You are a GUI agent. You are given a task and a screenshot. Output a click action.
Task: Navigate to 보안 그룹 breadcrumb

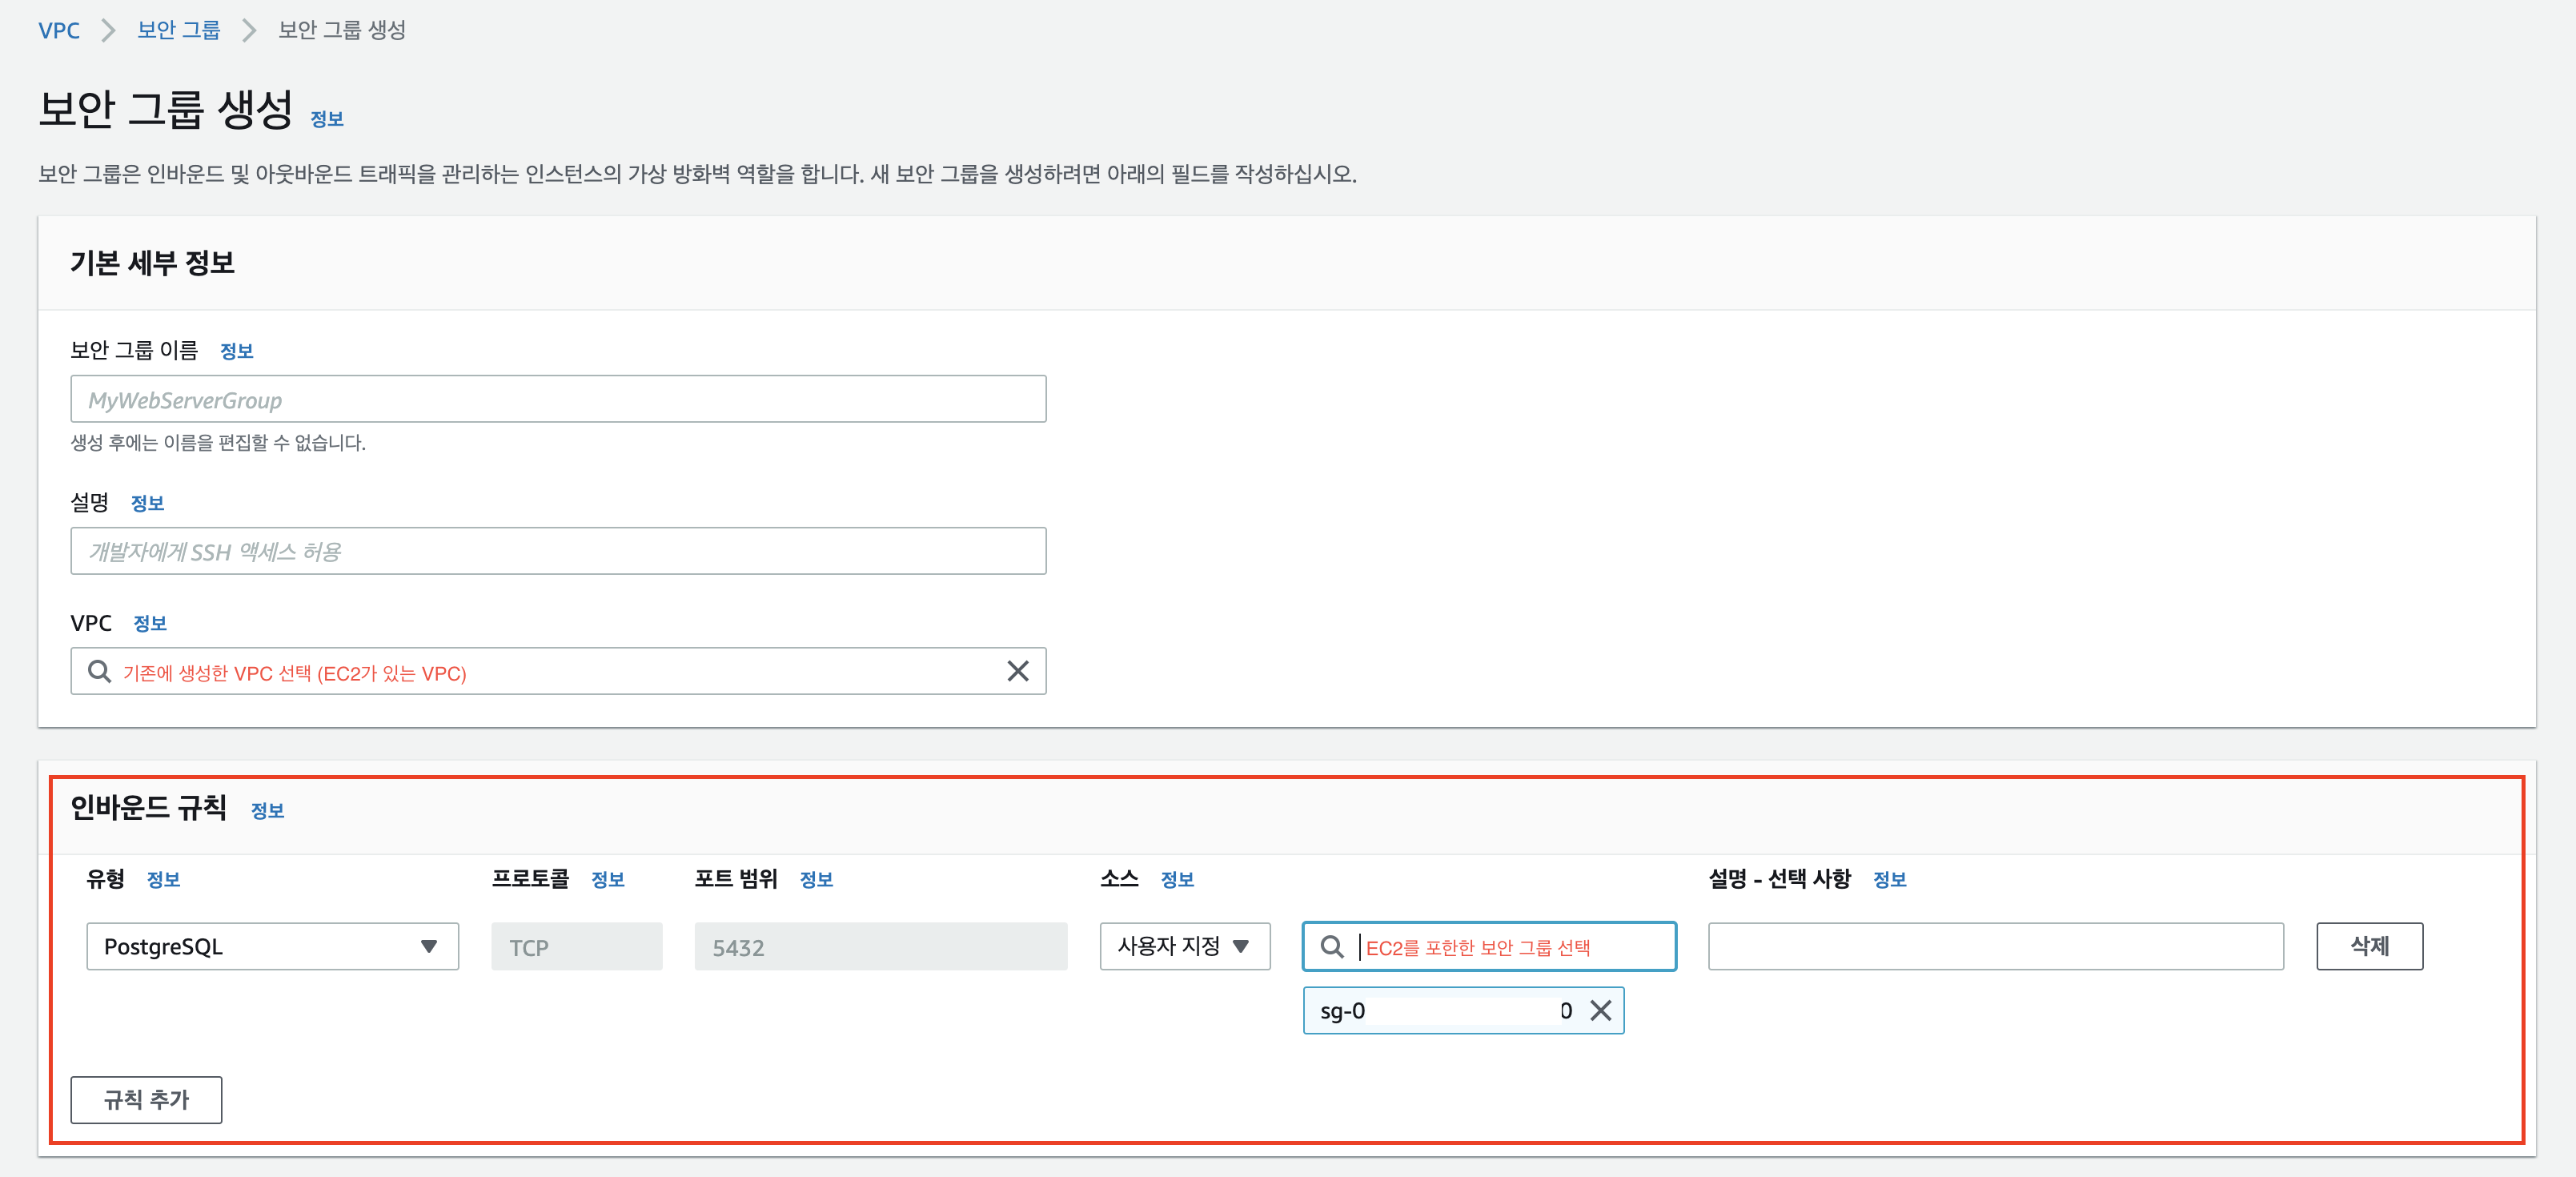coord(178,30)
